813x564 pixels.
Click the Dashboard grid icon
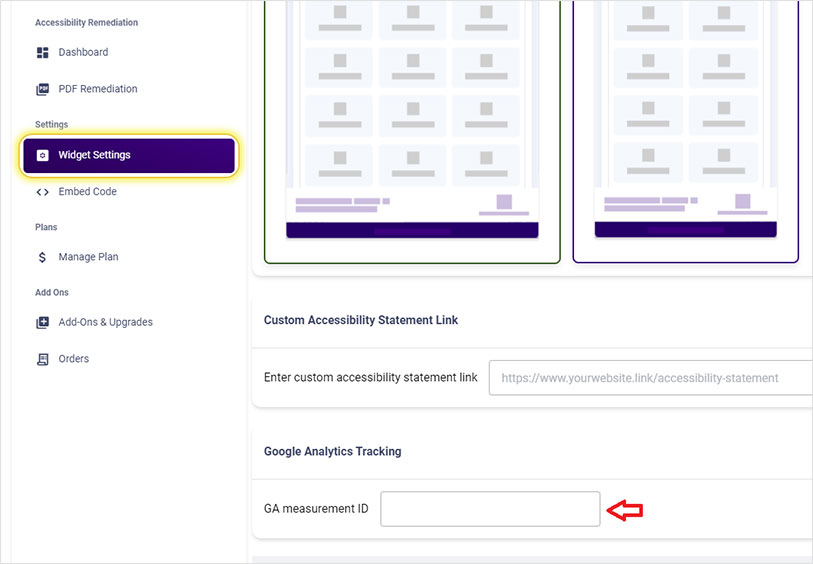[x=43, y=52]
